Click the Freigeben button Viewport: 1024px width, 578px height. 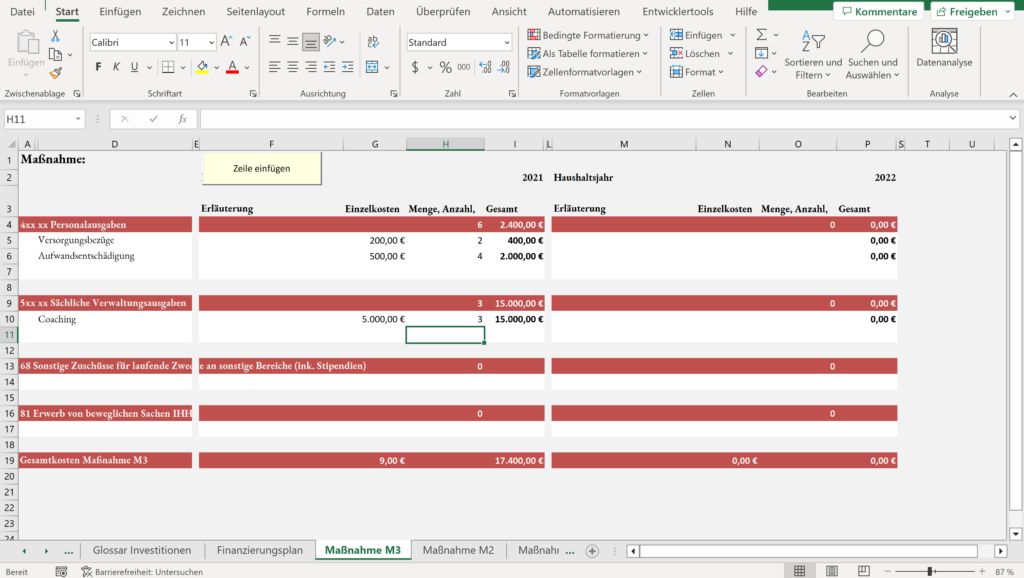pos(970,11)
